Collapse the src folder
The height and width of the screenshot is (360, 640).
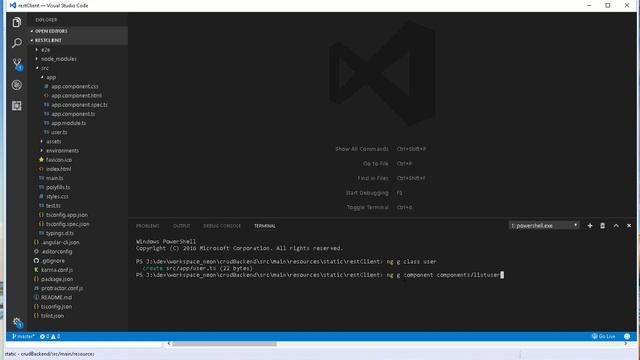click(x=78, y=68)
